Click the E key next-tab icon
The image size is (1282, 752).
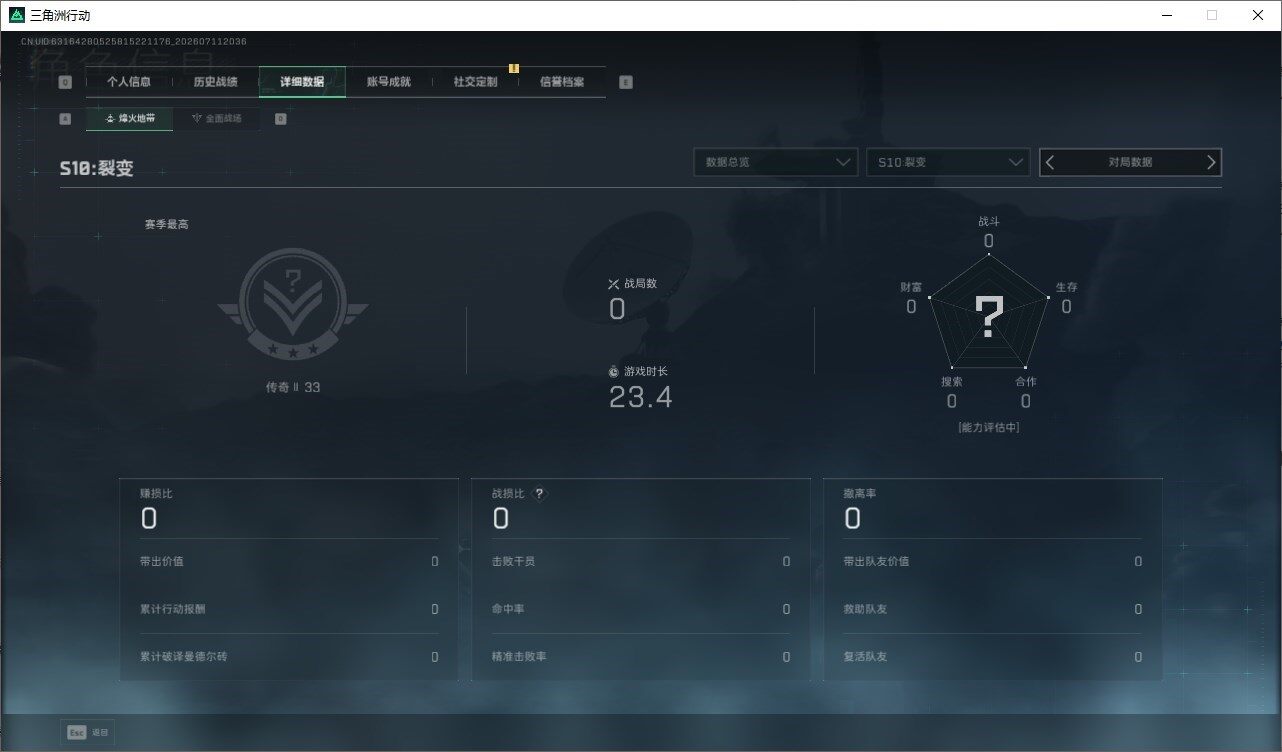click(626, 83)
